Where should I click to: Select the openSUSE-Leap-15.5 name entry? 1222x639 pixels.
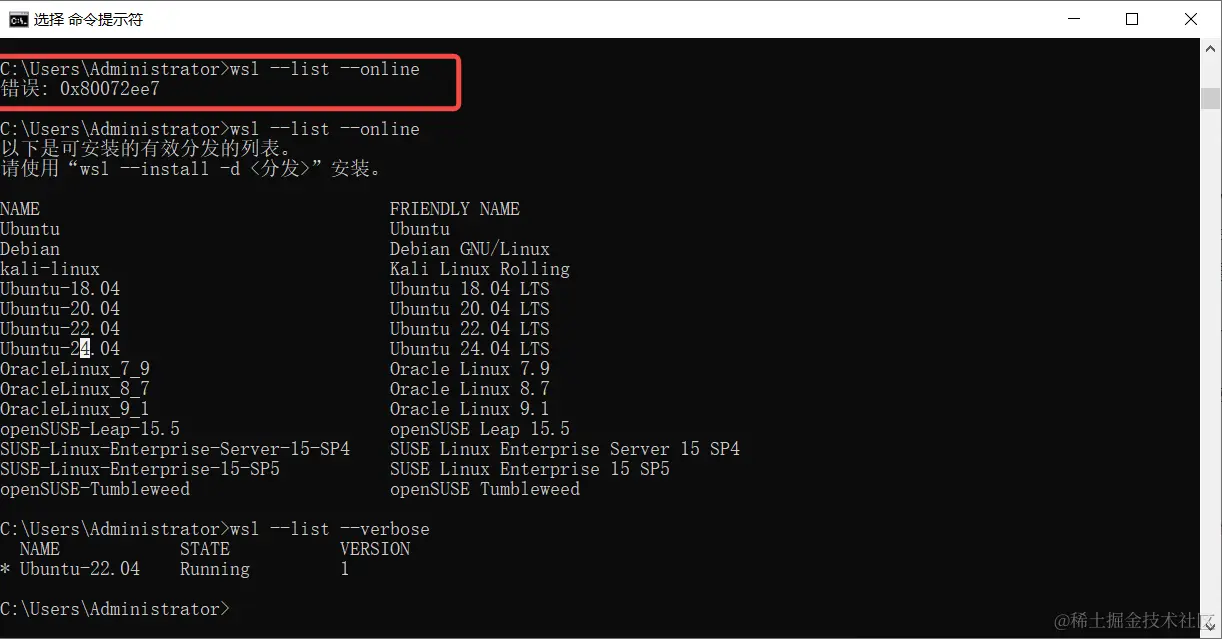[x=90, y=429]
